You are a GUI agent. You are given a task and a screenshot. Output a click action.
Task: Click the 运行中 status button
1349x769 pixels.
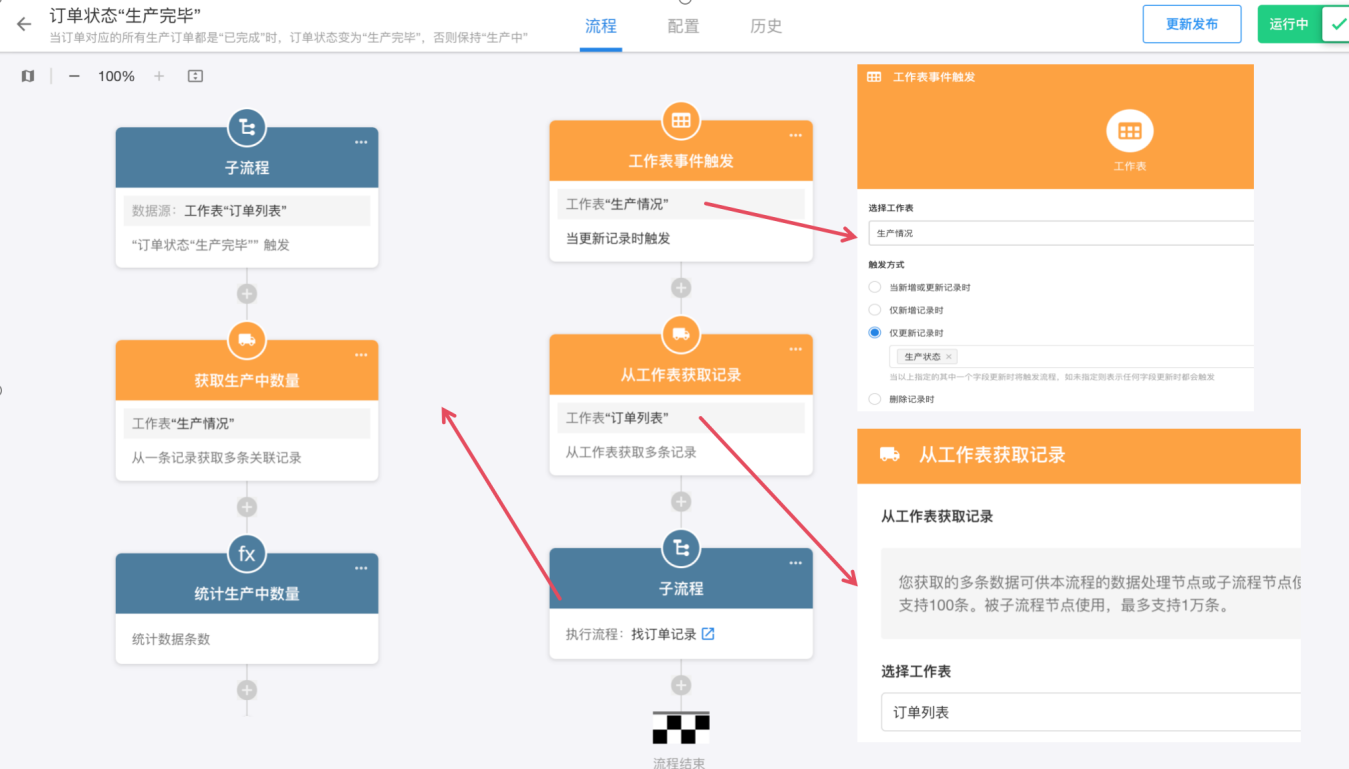[1289, 24]
